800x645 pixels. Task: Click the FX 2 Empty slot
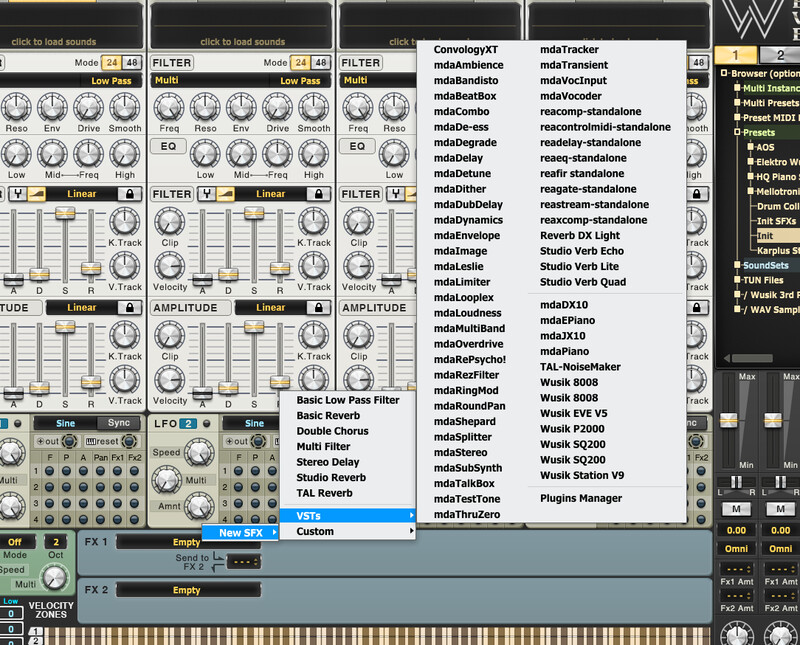(x=187, y=590)
